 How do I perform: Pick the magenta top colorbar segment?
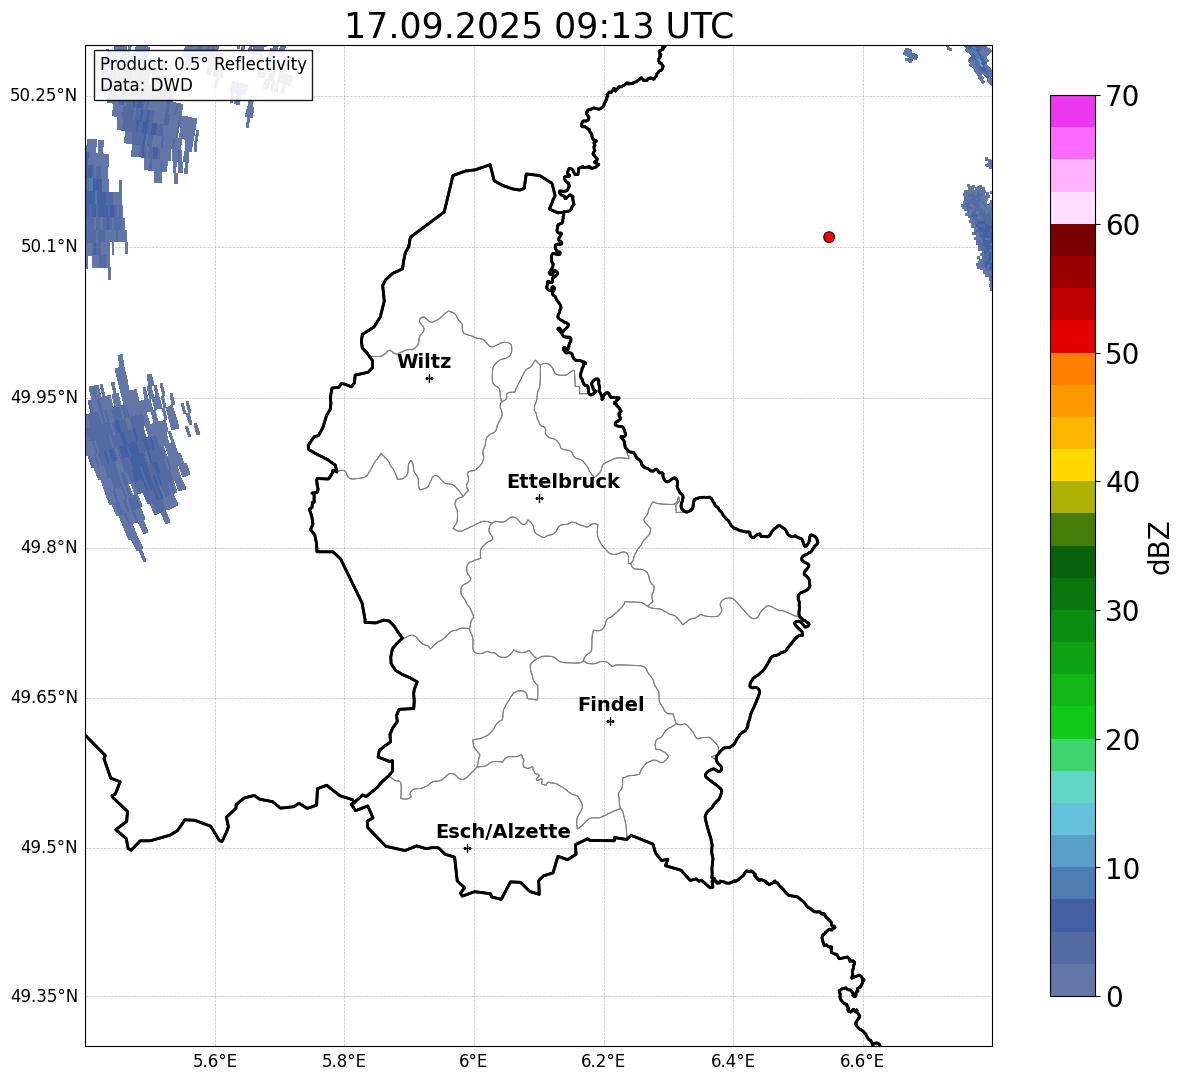1073,111
